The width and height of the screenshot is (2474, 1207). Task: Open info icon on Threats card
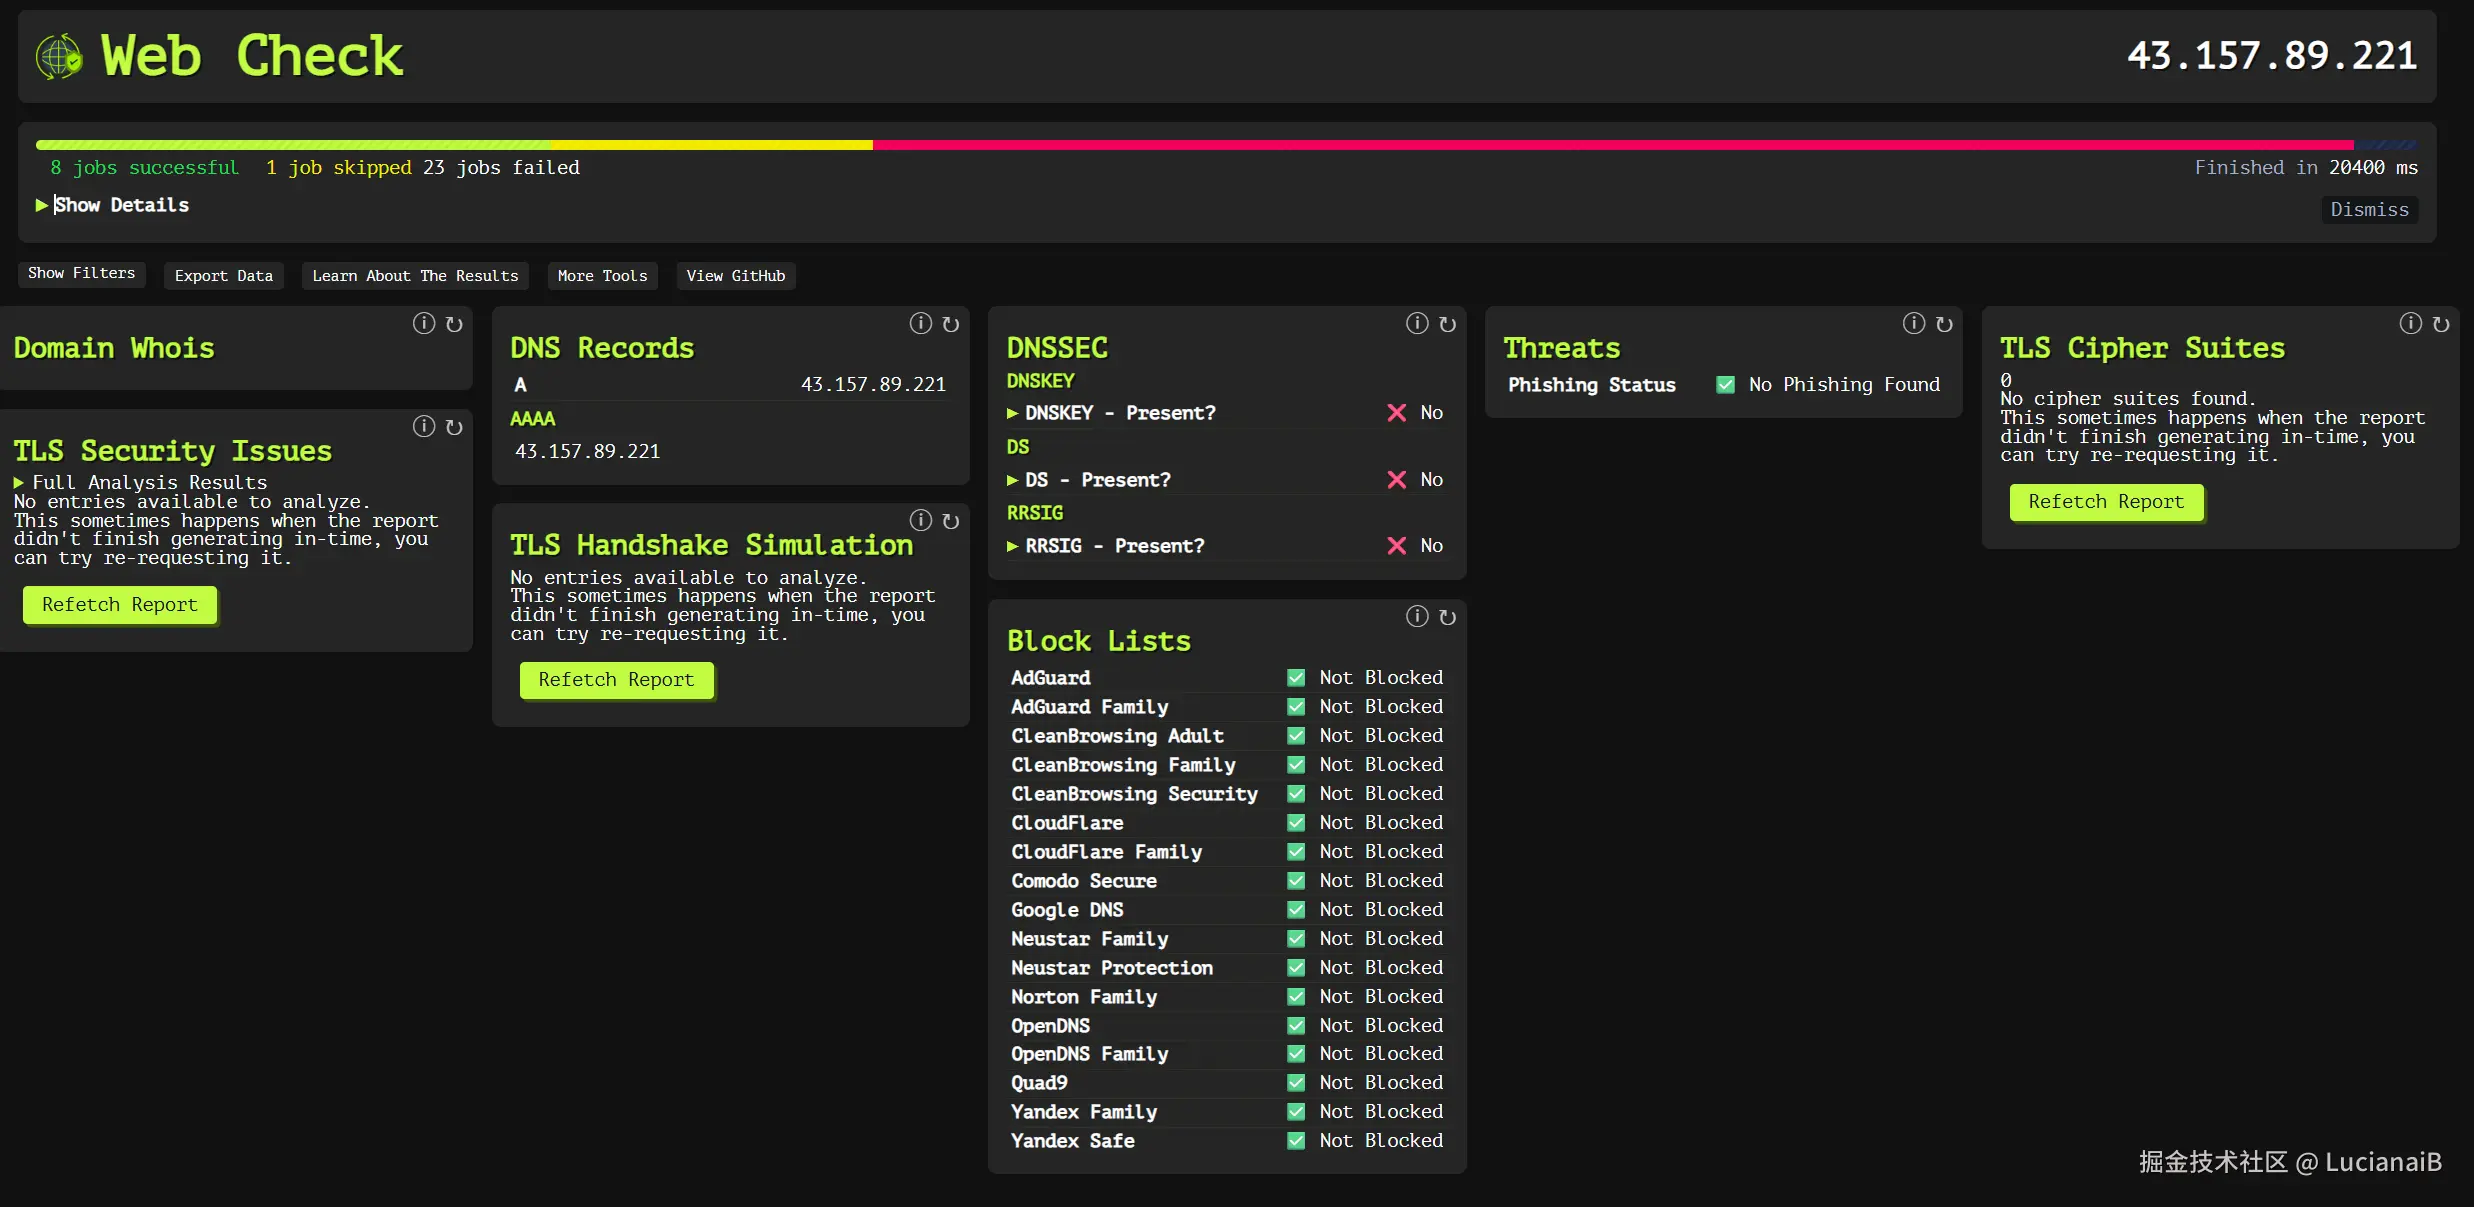click(1913, 324)
